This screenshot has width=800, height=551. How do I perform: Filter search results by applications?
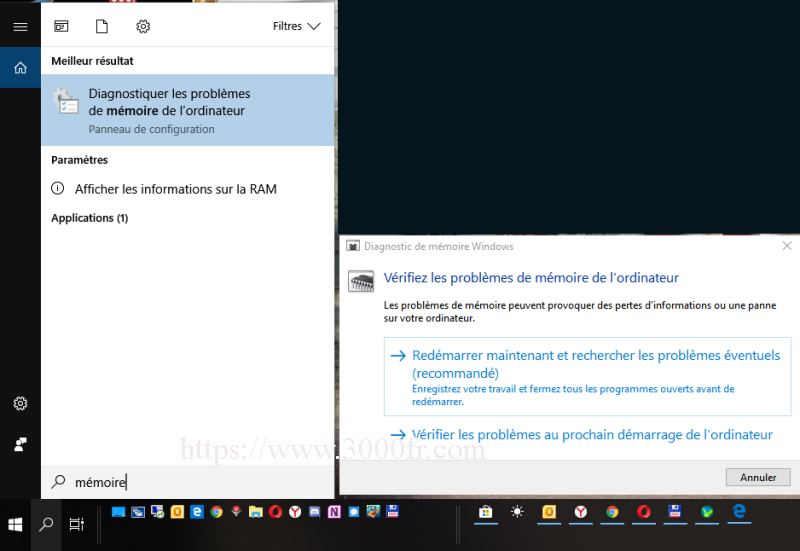(x=61, y=26)
